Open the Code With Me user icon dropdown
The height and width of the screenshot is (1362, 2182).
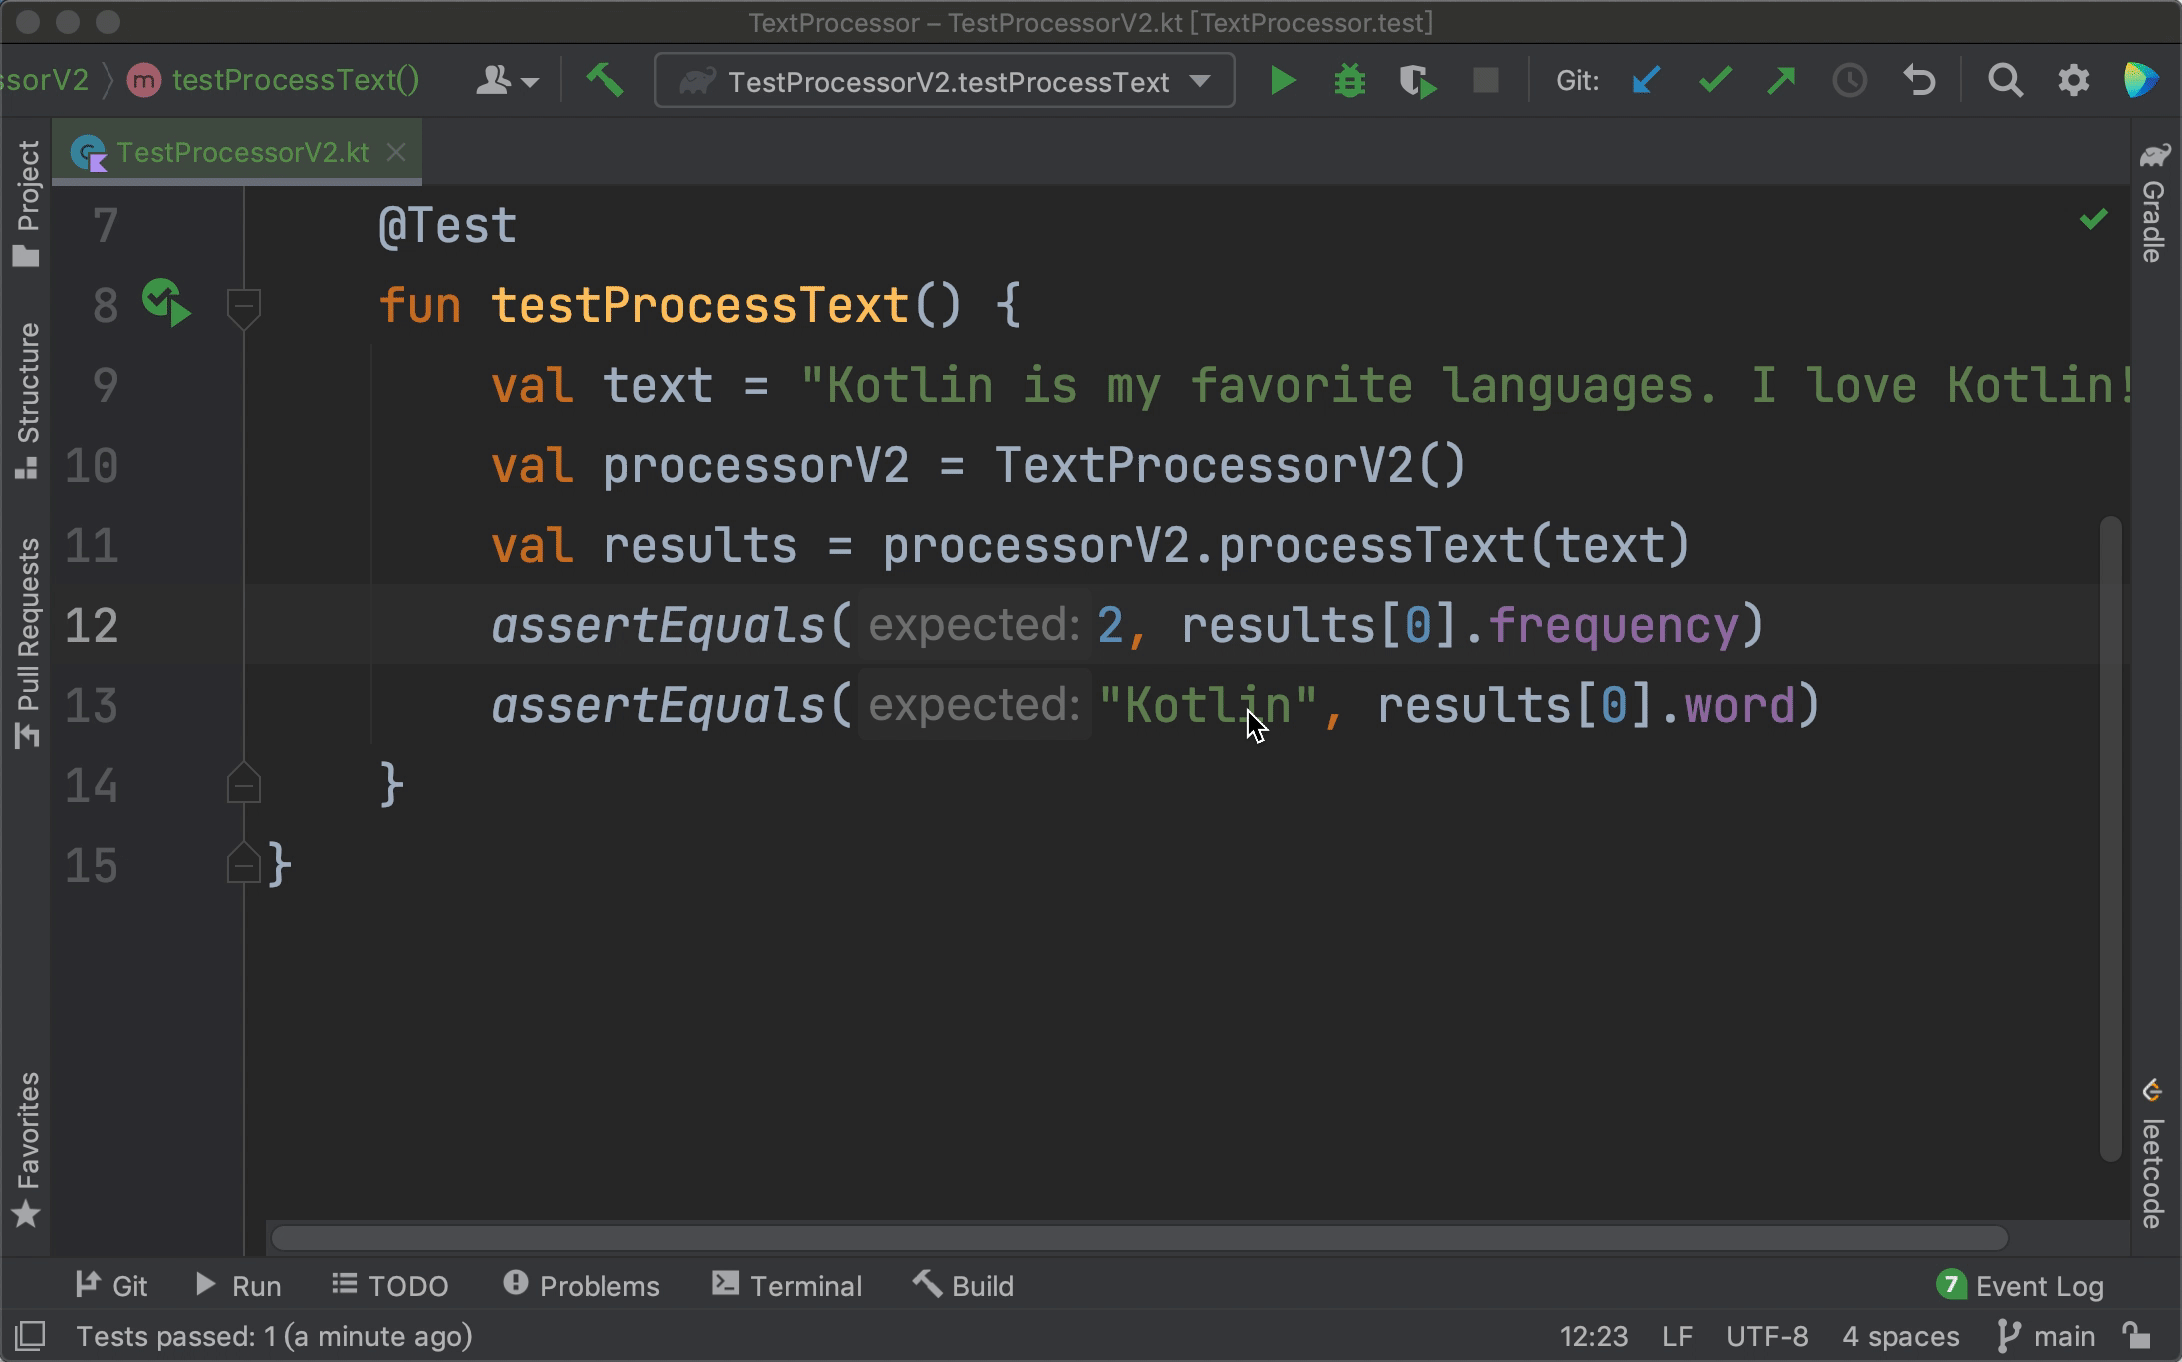(507, 81)
